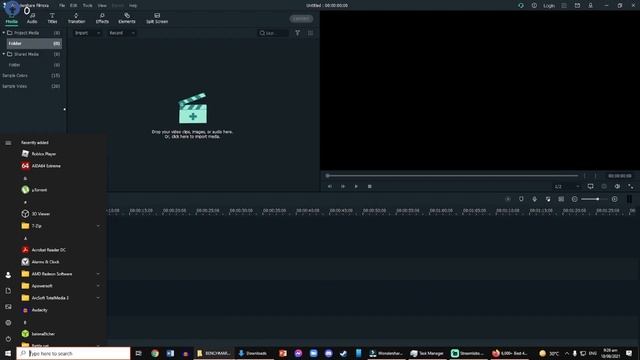Image resolution: width=640 pixels, height=360 pixels.
Task: Open the Elements tab
Action: (x=127, y=18)
